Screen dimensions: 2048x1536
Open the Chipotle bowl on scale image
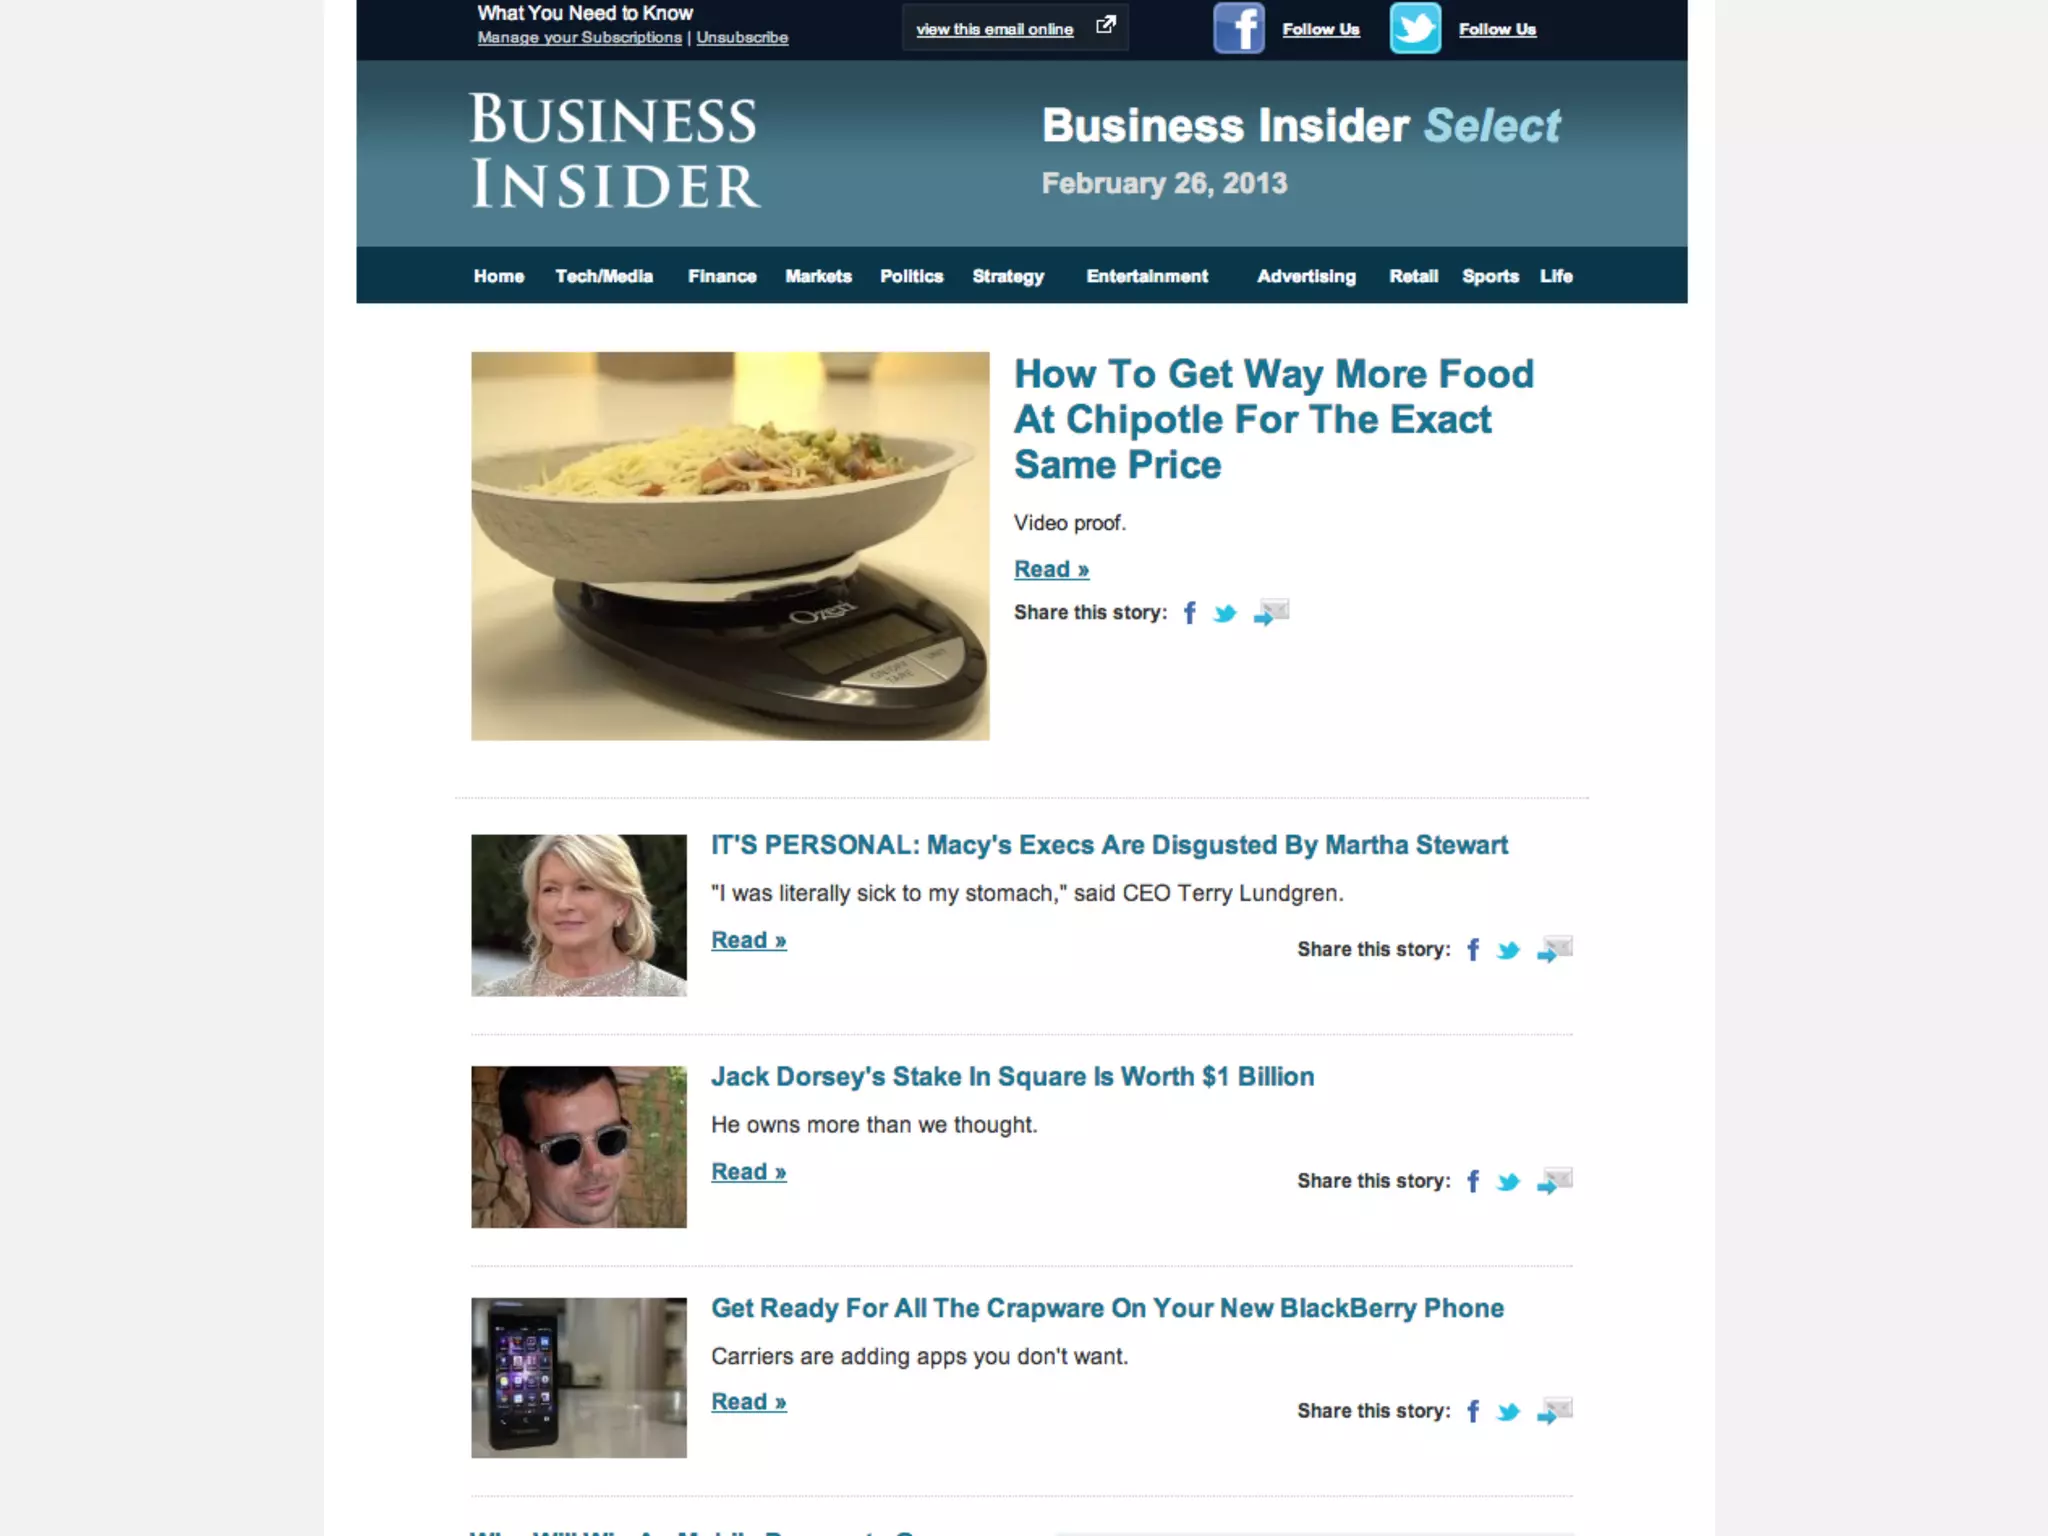point(730,546)
